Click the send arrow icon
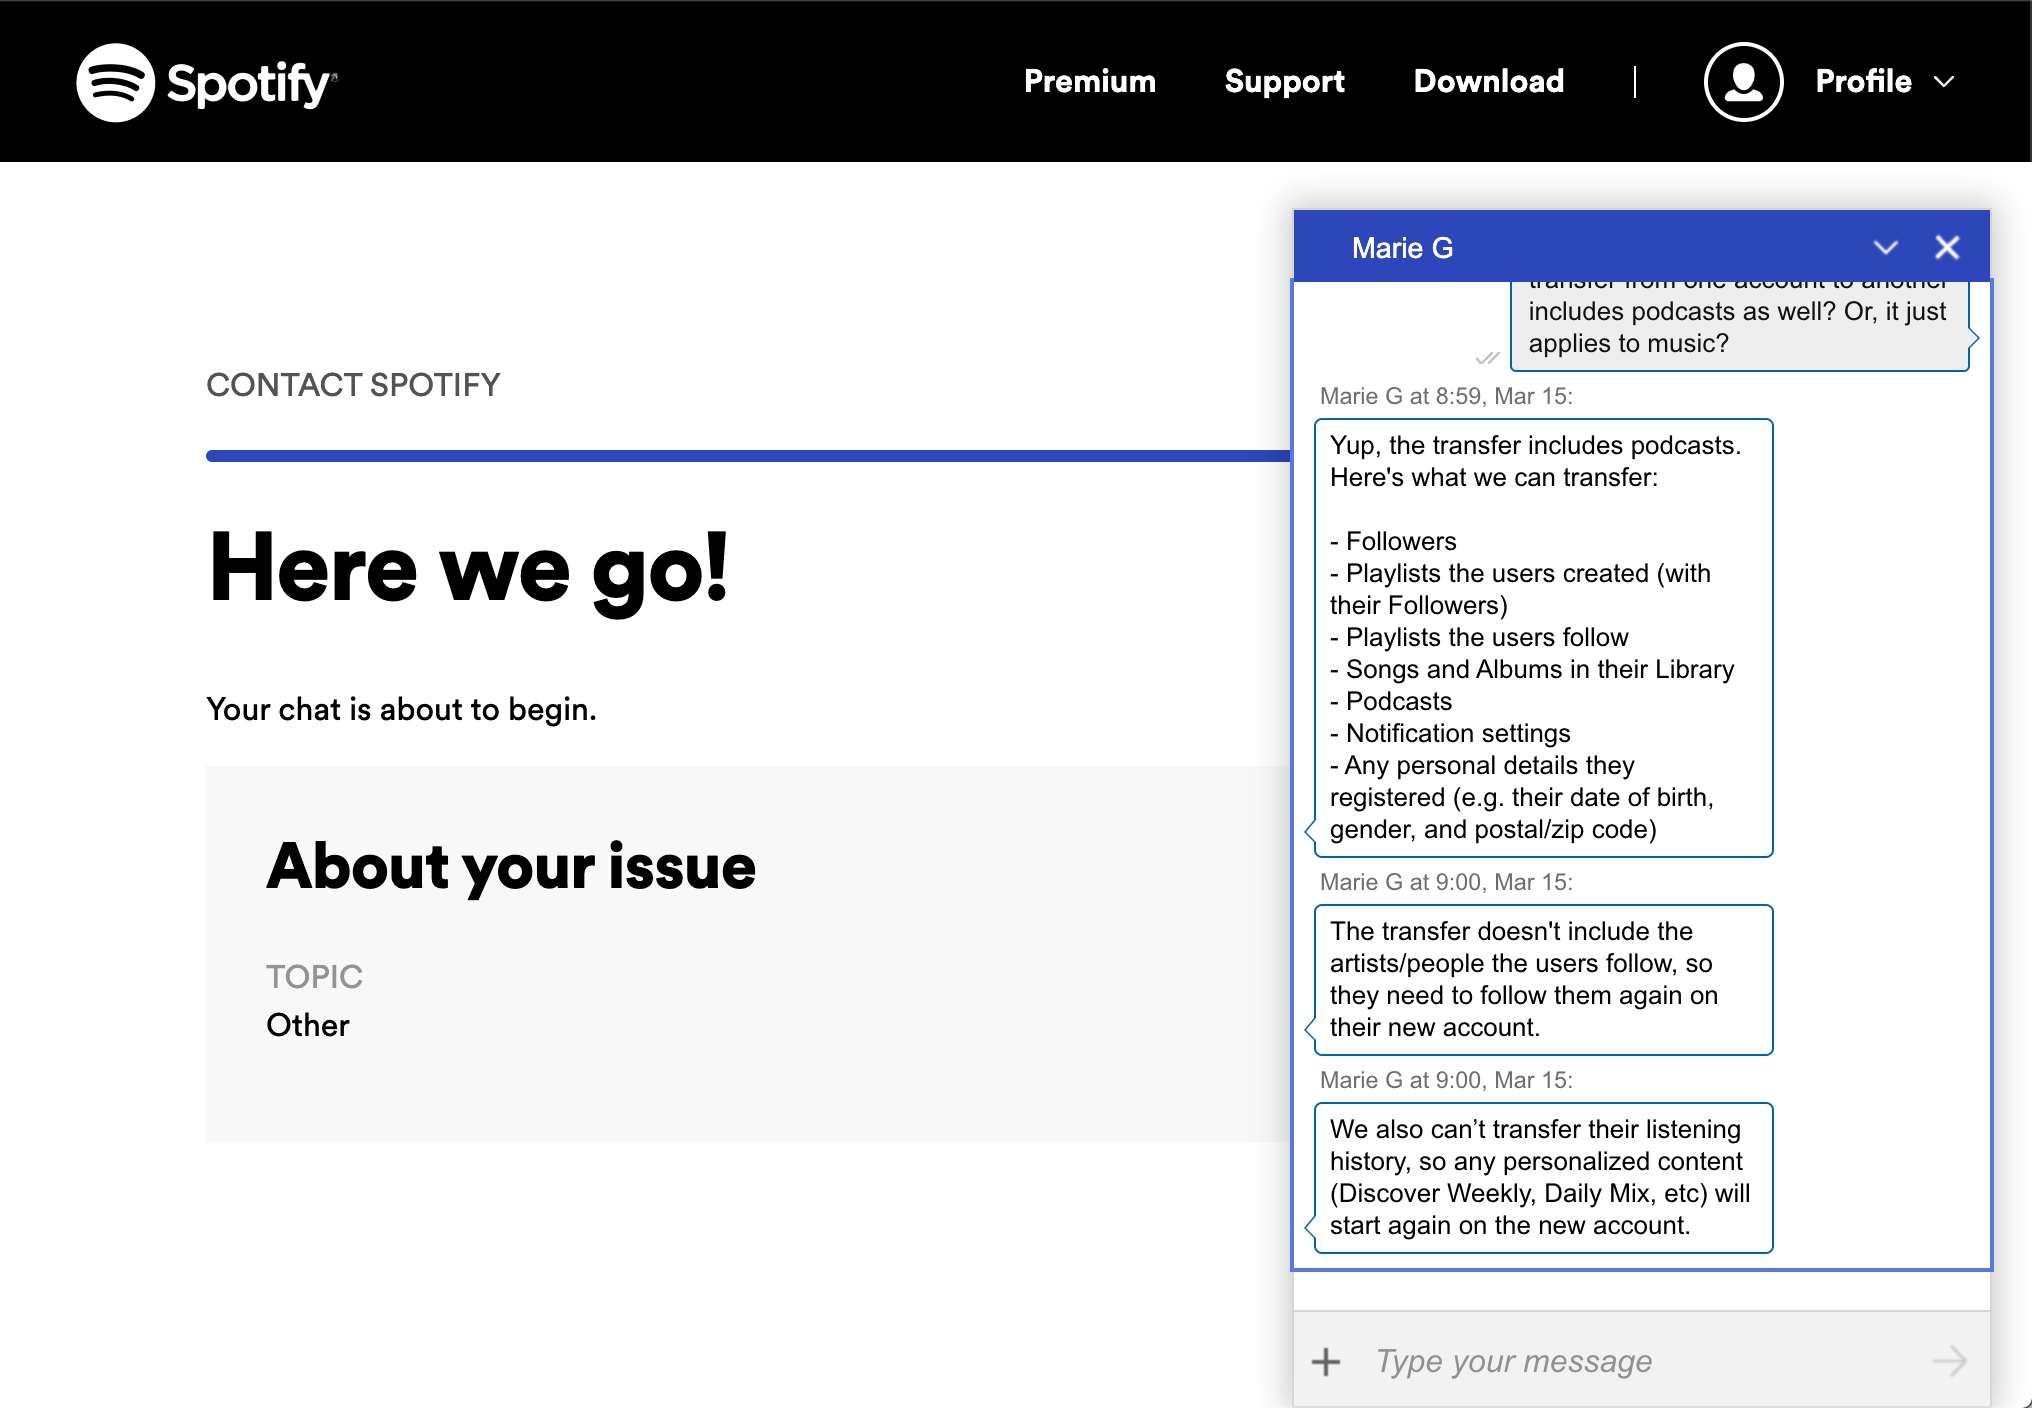This screenshot has height=1408, width=2032. click(x=1949, y=1361)
